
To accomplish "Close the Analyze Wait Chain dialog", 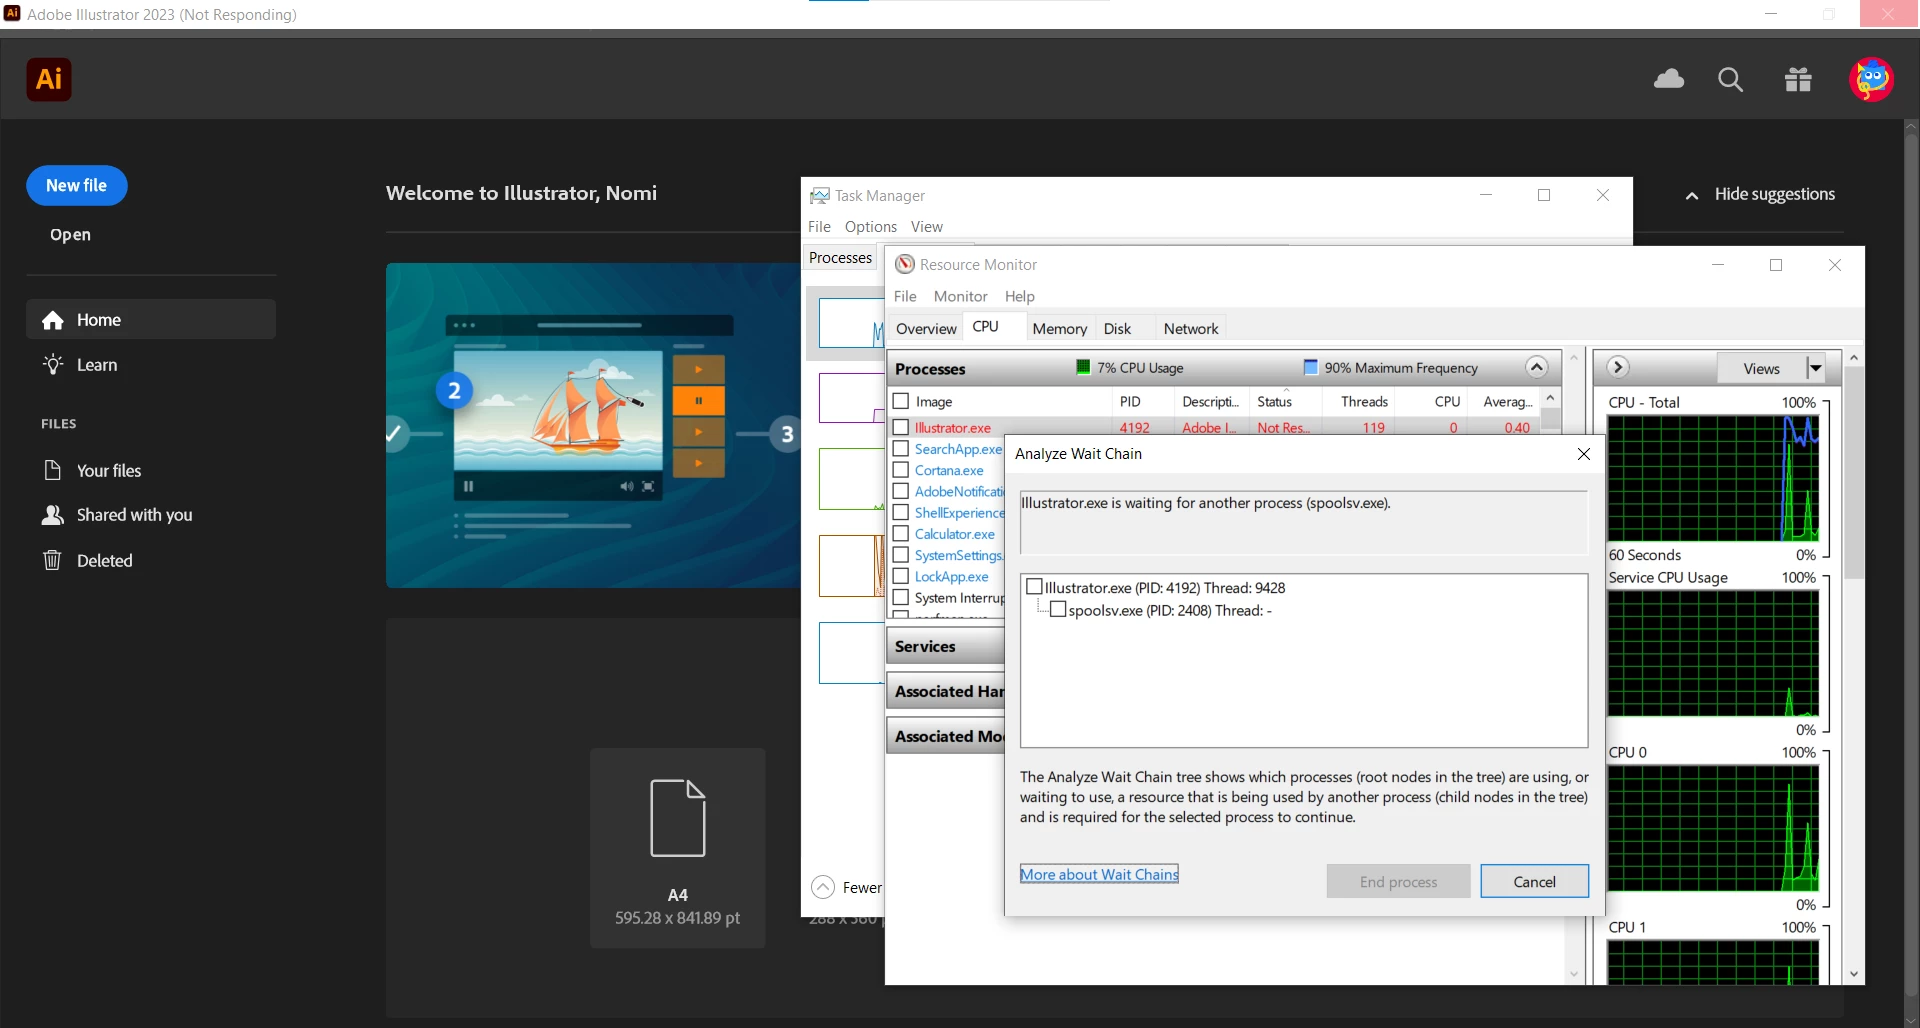I will pos(1584,454).
